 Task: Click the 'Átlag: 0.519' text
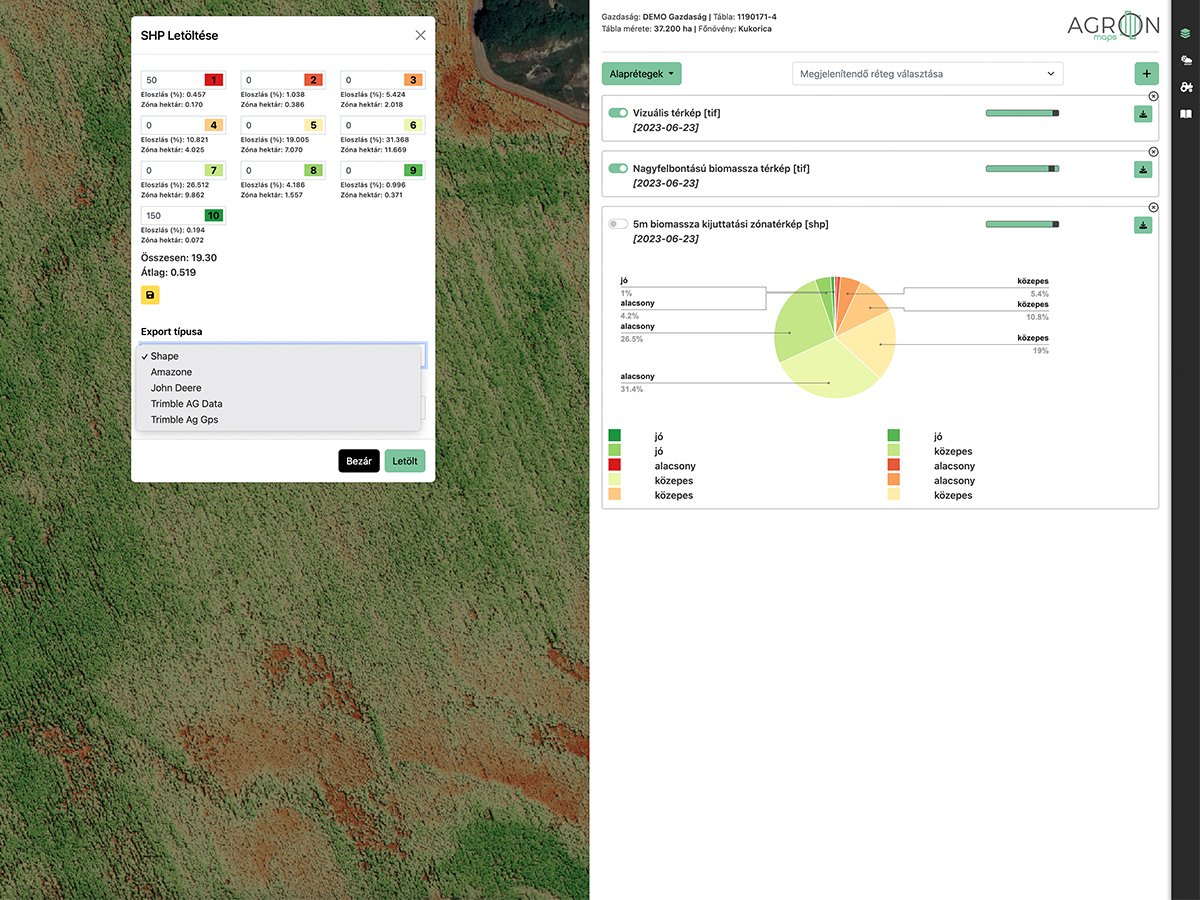click(168, 272)
